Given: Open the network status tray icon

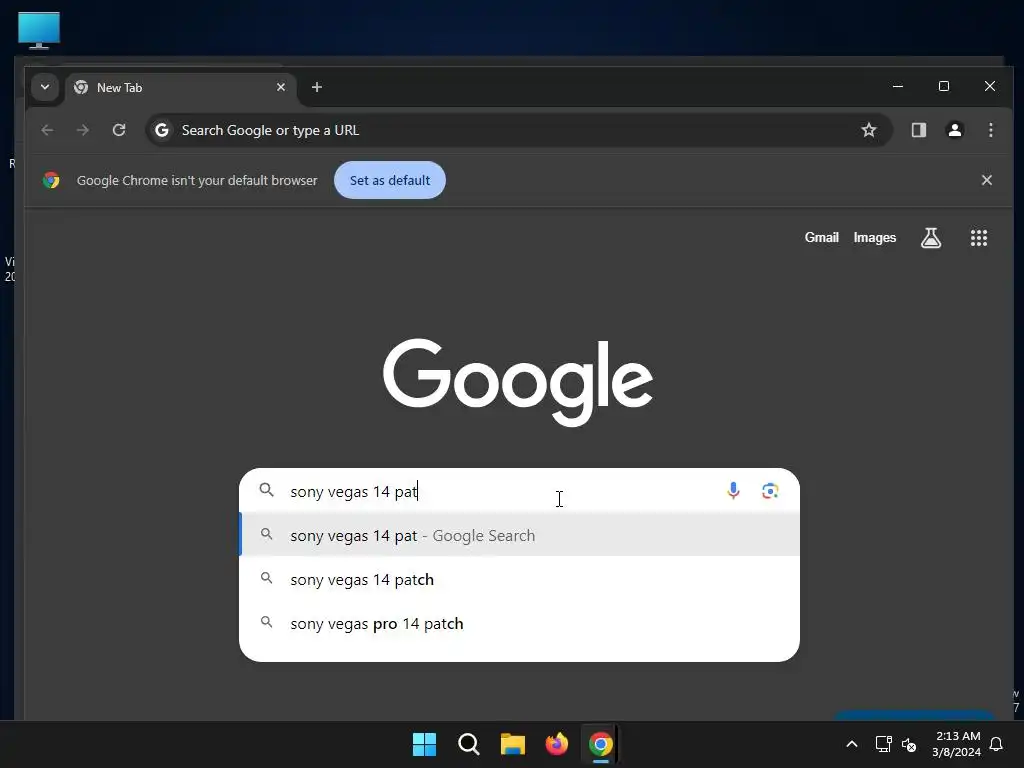Looking at the screenshot, I should pos(883,744).
